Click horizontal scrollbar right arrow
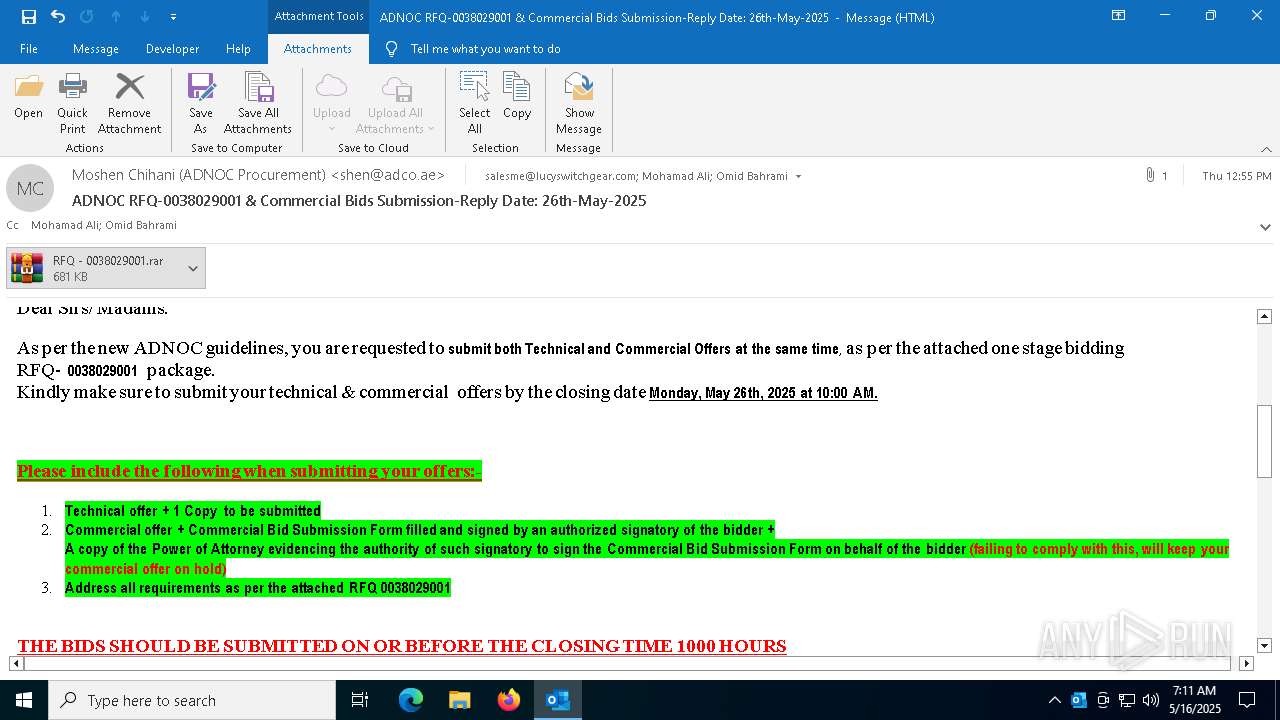1280x720 pixels. coord(1246,663)
